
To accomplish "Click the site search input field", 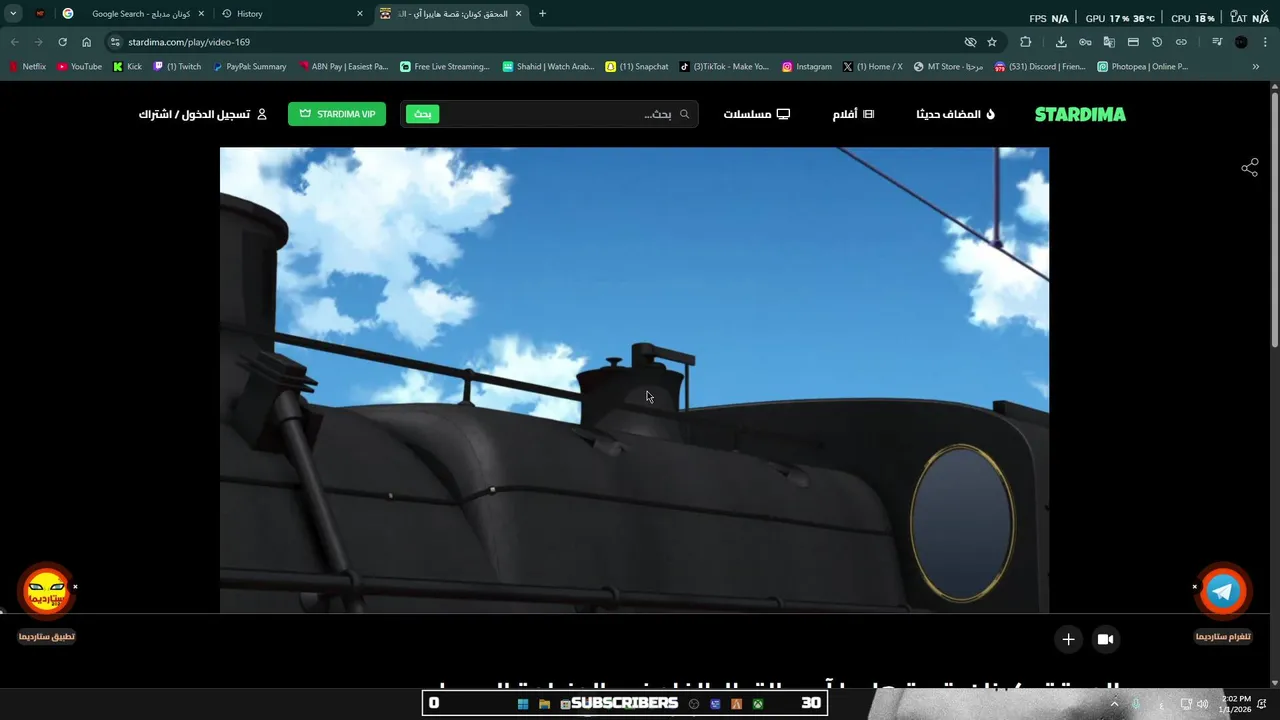I will (568, 114).
